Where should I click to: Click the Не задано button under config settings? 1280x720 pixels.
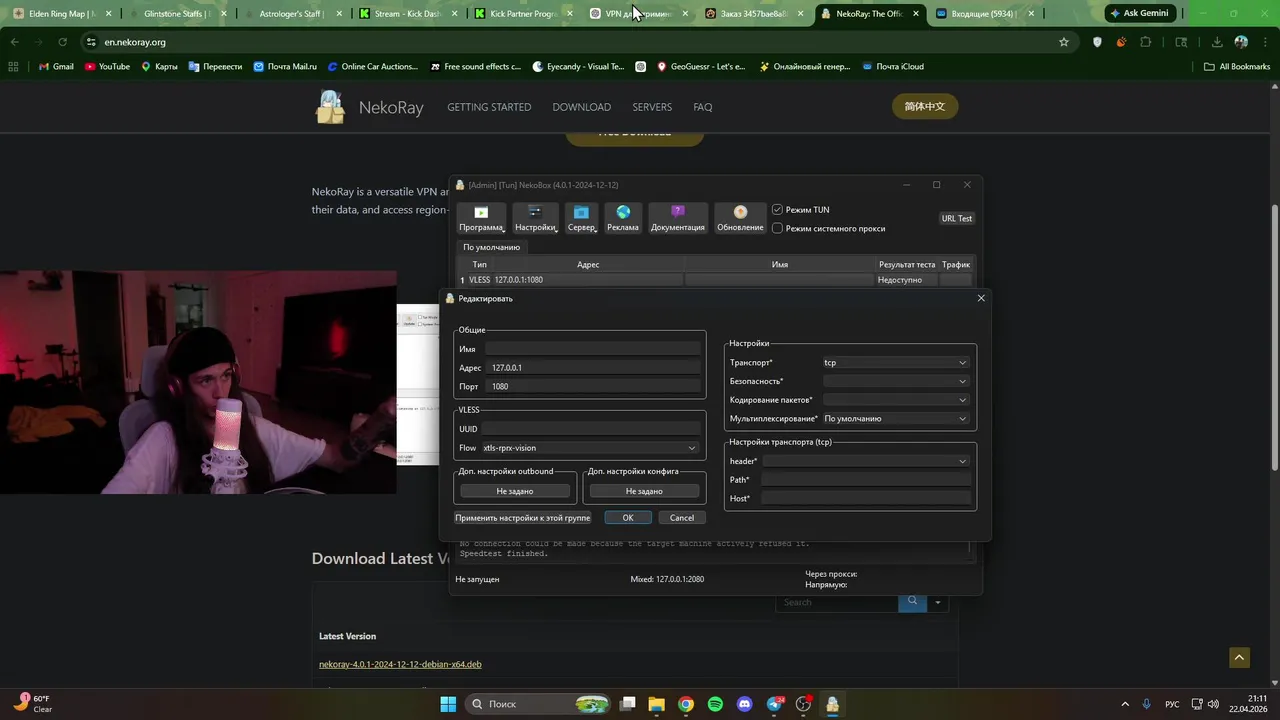point(644,491)
